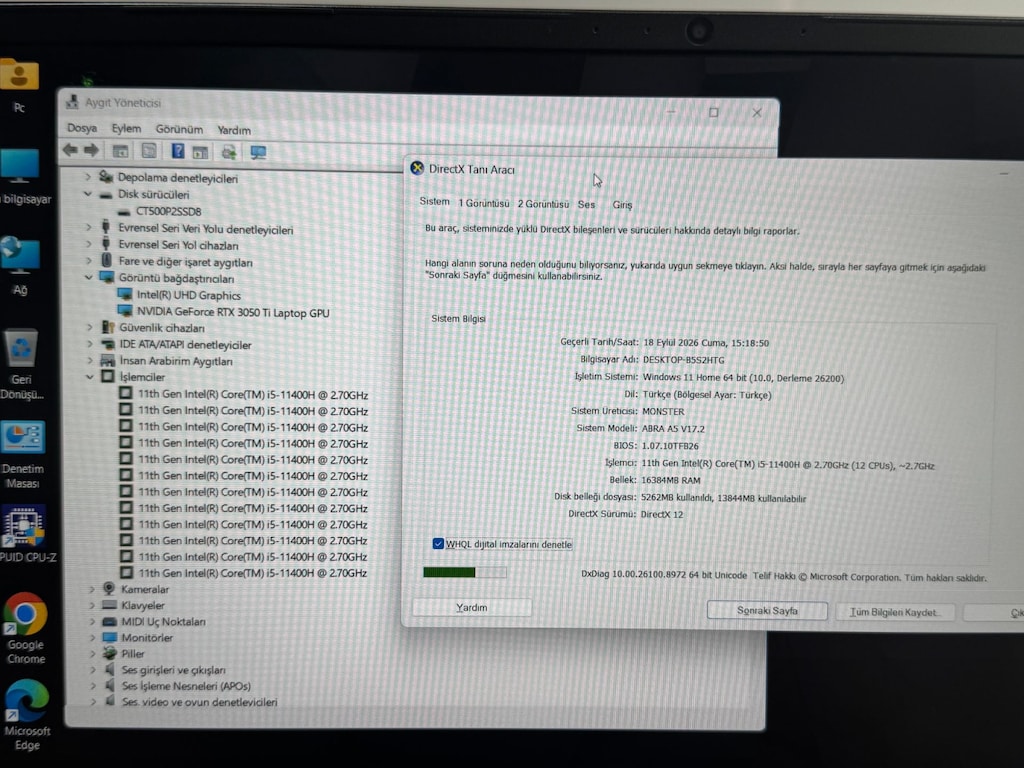This screenshot has width=1024, height=768.
Task: Switch to the 1 Görüntüsü tab
Action: point(483,203)
